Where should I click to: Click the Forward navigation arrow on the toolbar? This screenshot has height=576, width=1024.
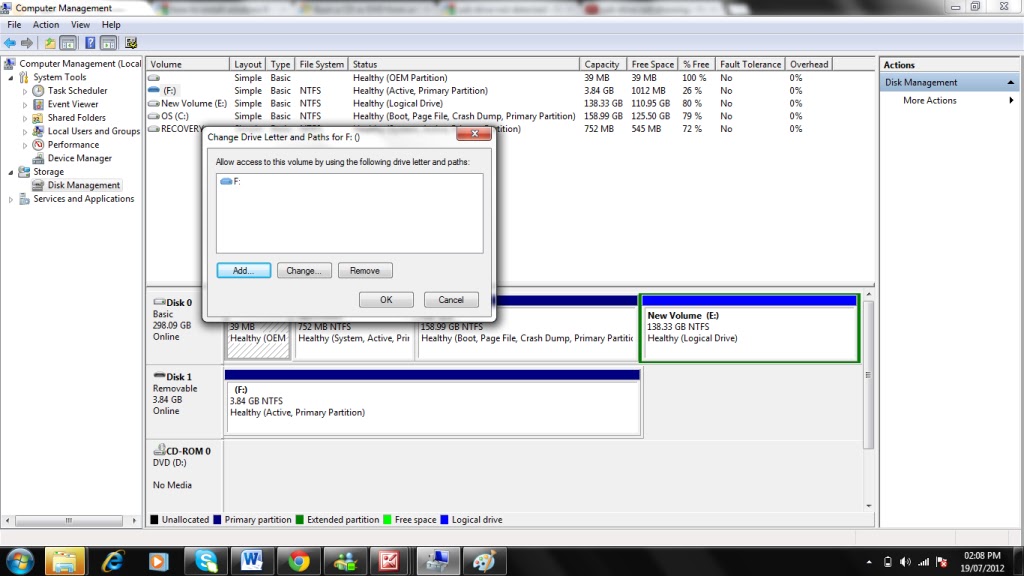pyautogui.click(x=26, y=43)
